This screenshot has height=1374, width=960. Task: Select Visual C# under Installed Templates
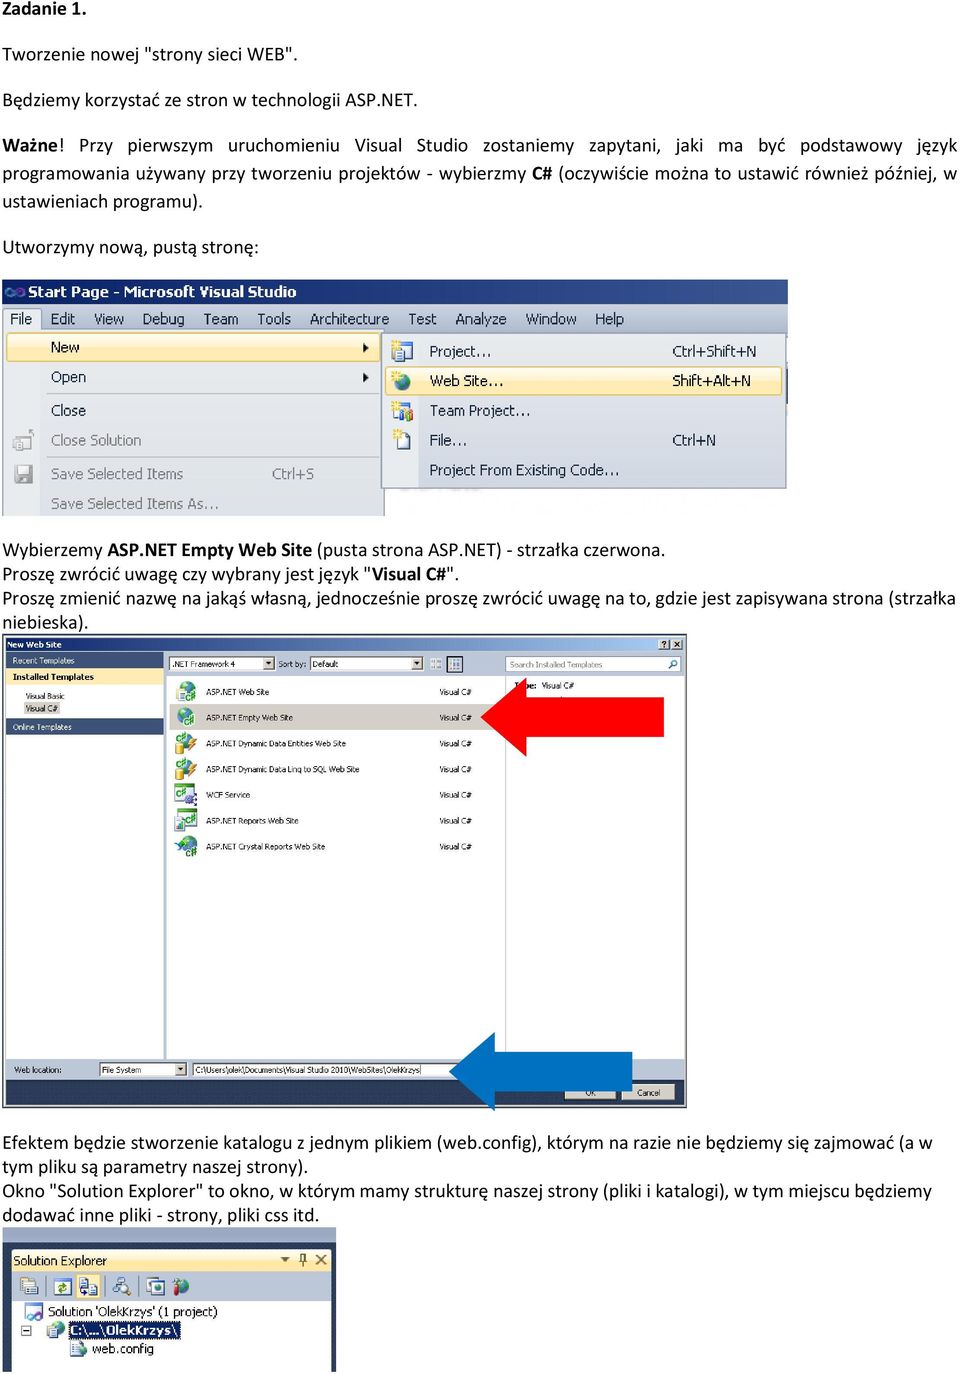(41, 708)
